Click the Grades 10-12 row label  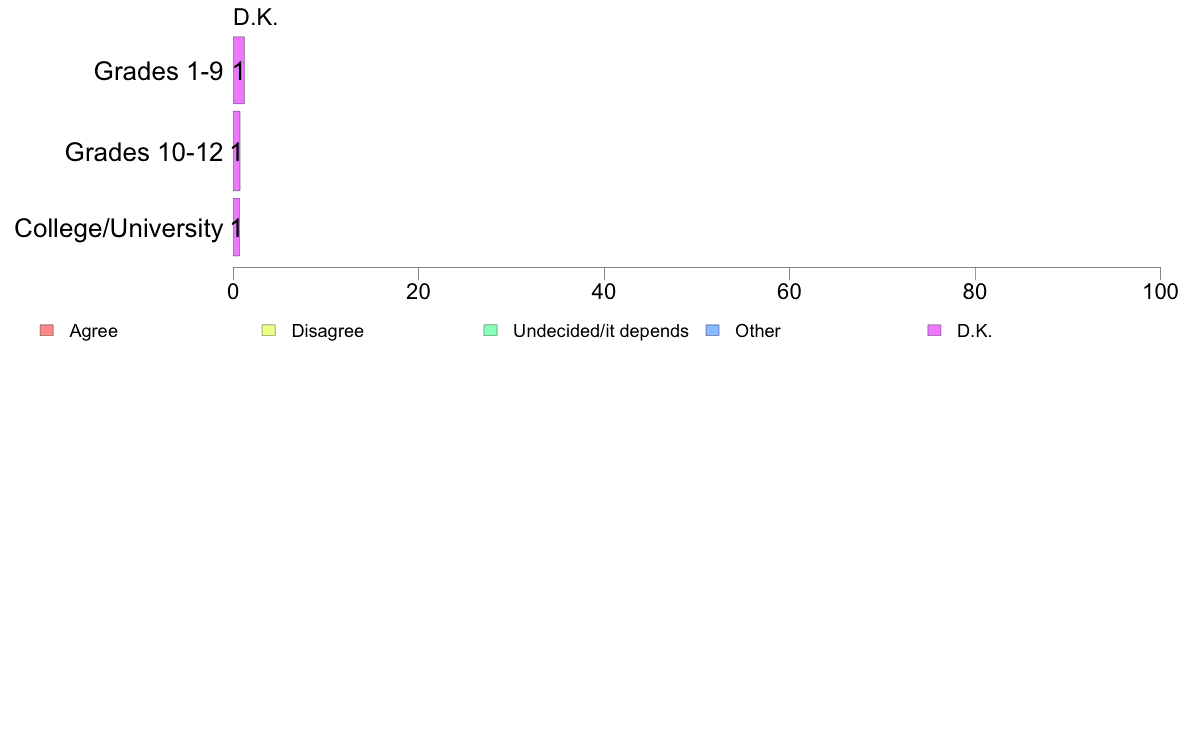pos(144,152)
